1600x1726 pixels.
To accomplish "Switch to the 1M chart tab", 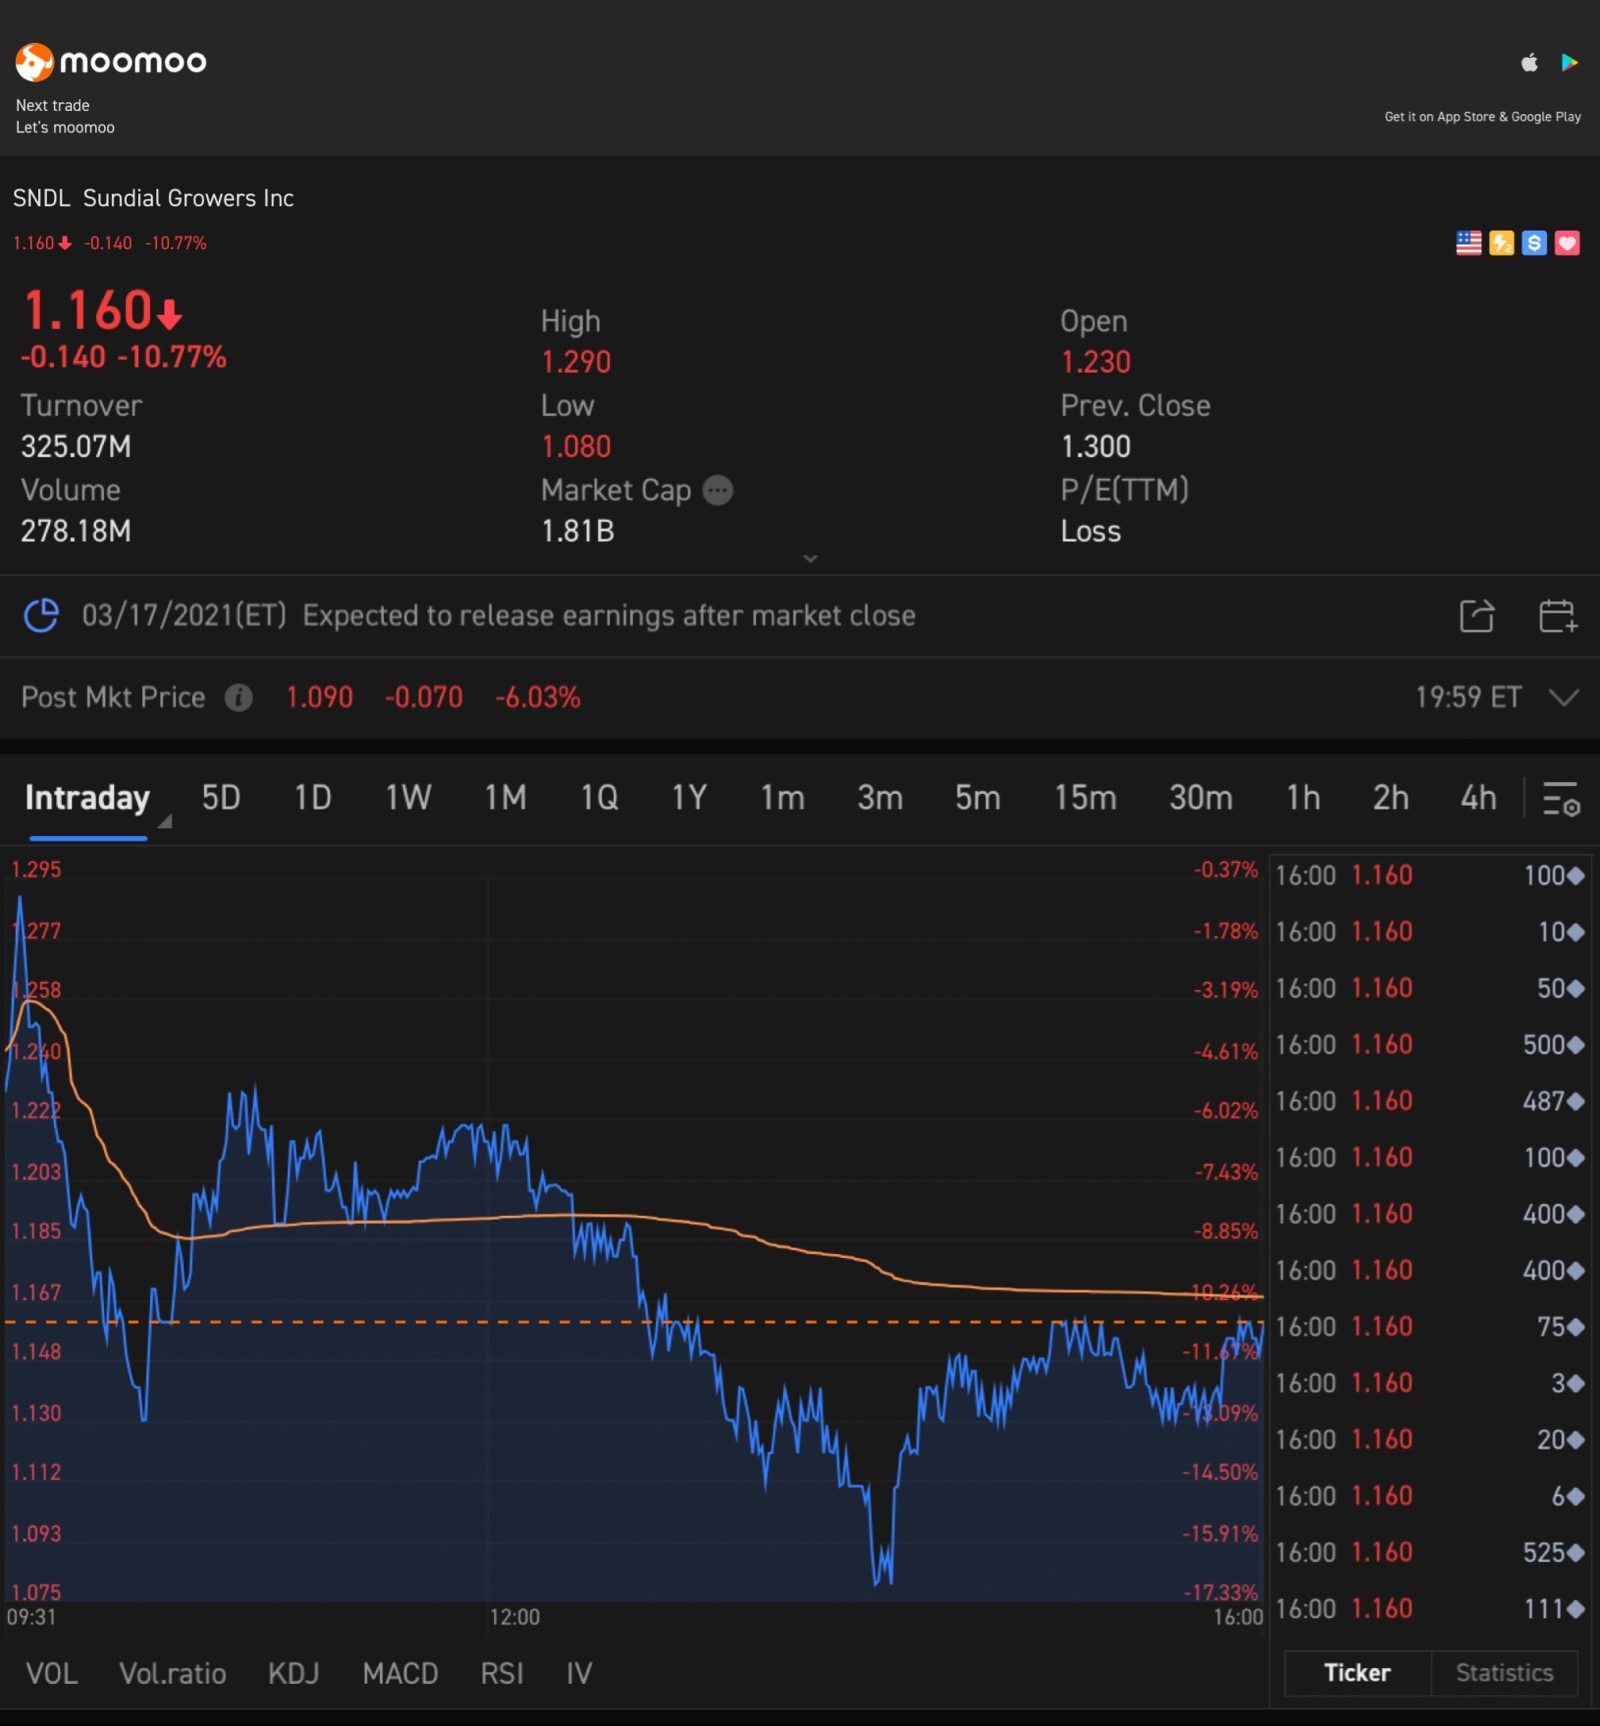I will (505, 798).
